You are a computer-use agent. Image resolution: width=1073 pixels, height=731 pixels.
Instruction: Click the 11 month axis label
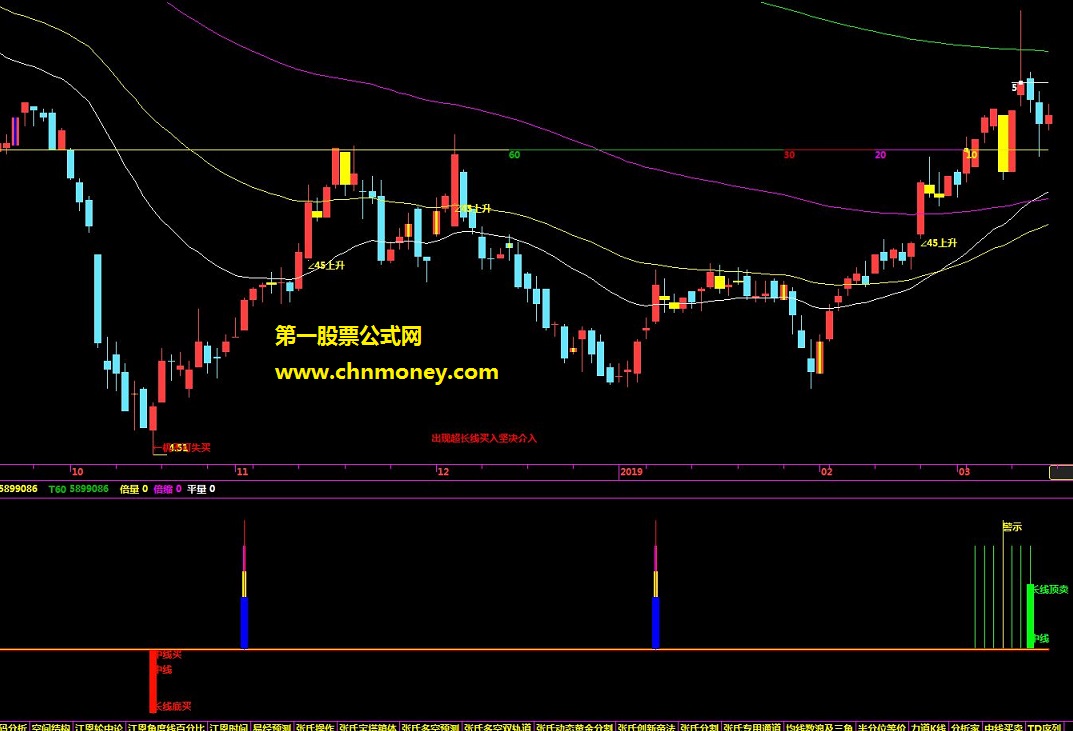(242, 472)
